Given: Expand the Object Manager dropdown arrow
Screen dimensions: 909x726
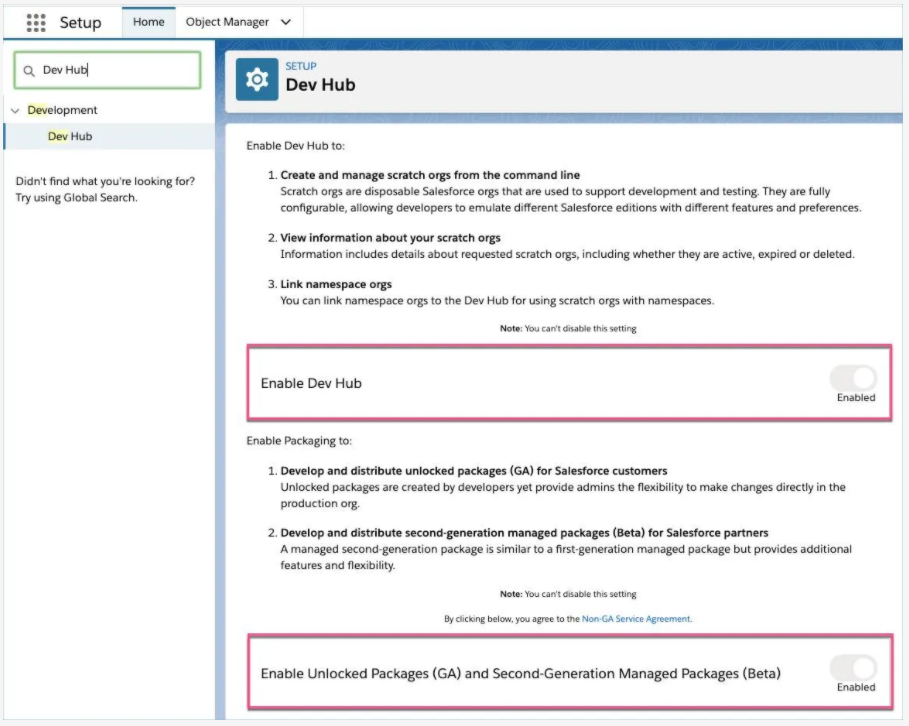Looking at the screenshot, I should (x=286, y=22).
